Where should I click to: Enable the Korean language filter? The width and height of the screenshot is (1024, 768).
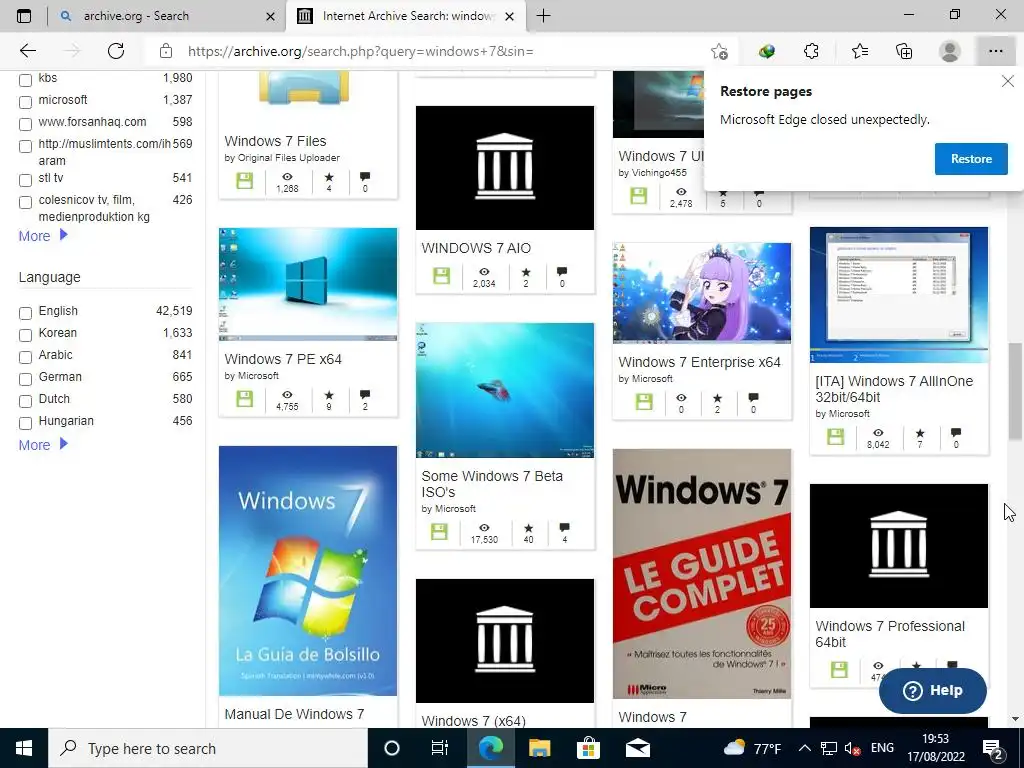[x=25, y=335]
